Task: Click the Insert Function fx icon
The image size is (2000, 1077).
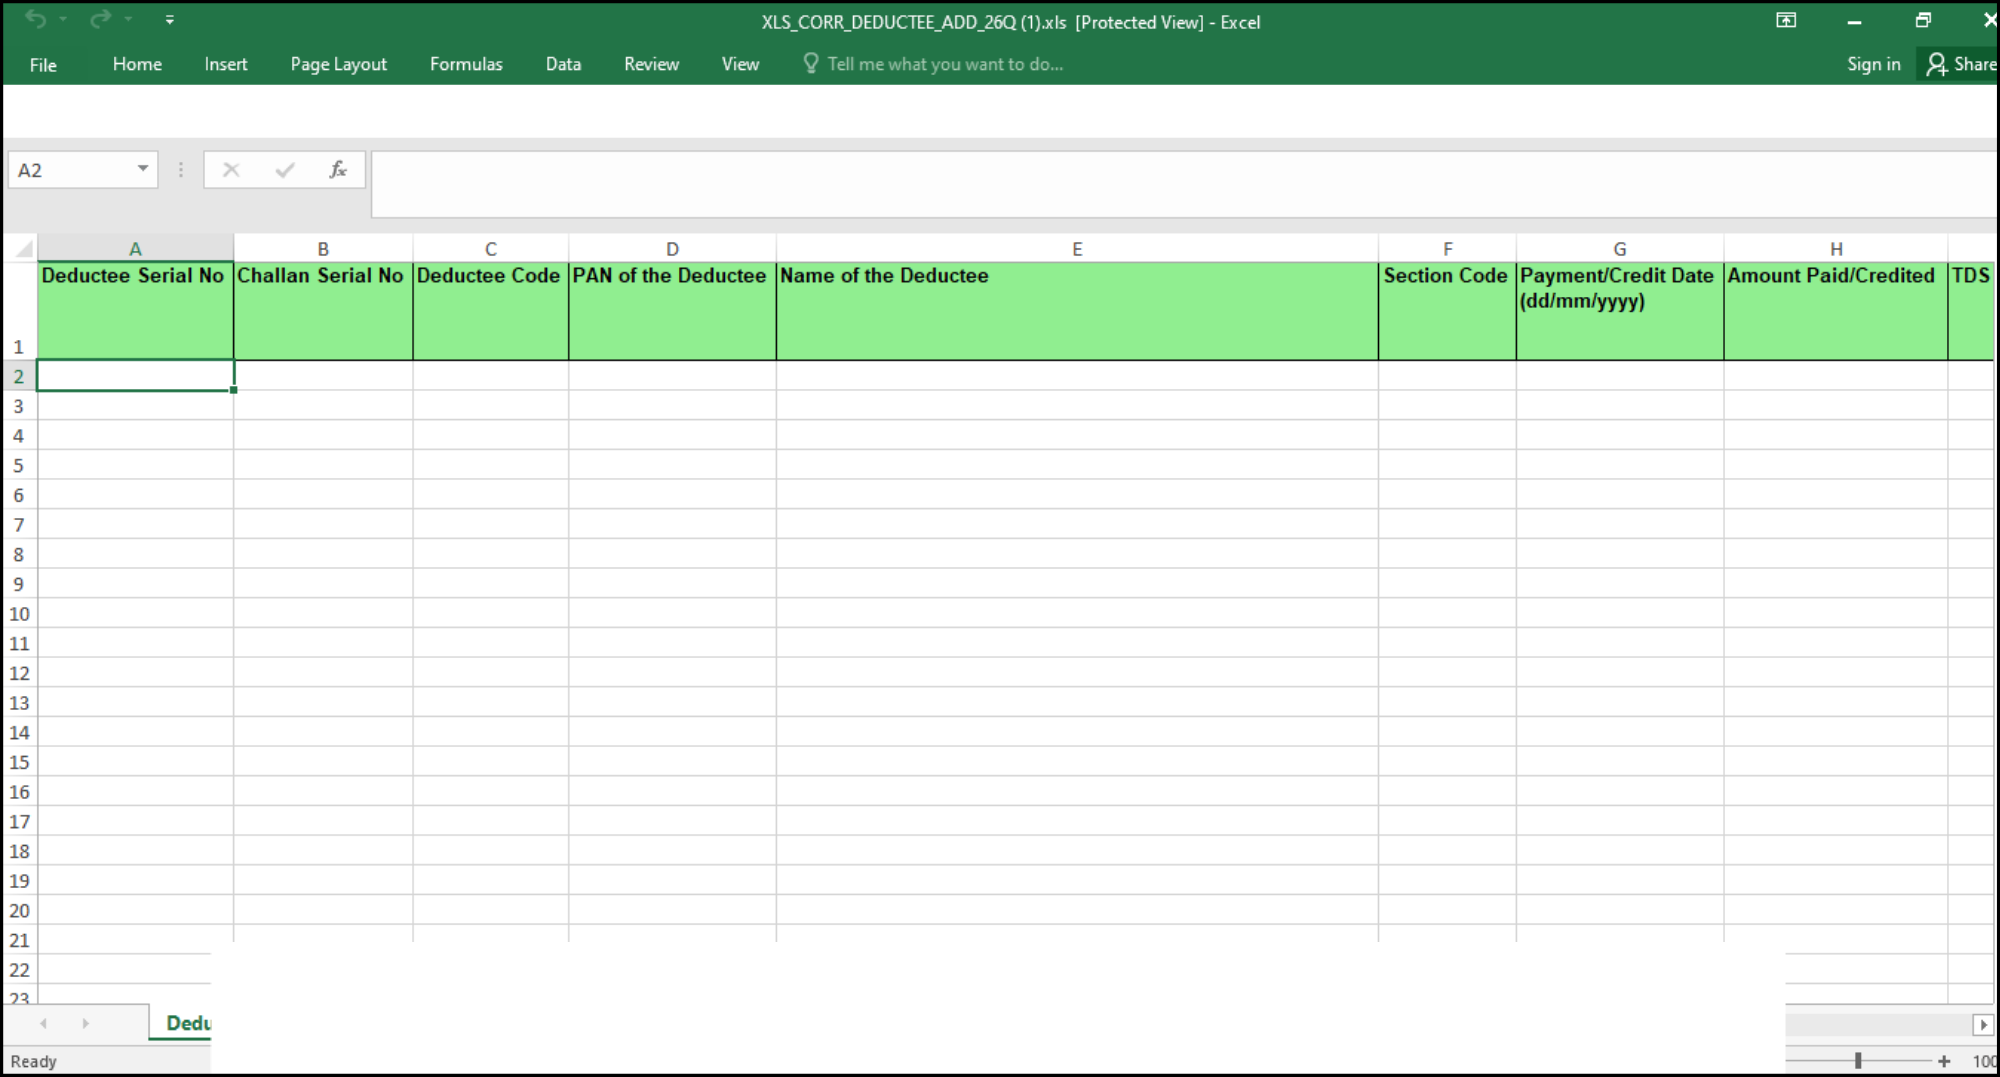Action: [338, 169]
